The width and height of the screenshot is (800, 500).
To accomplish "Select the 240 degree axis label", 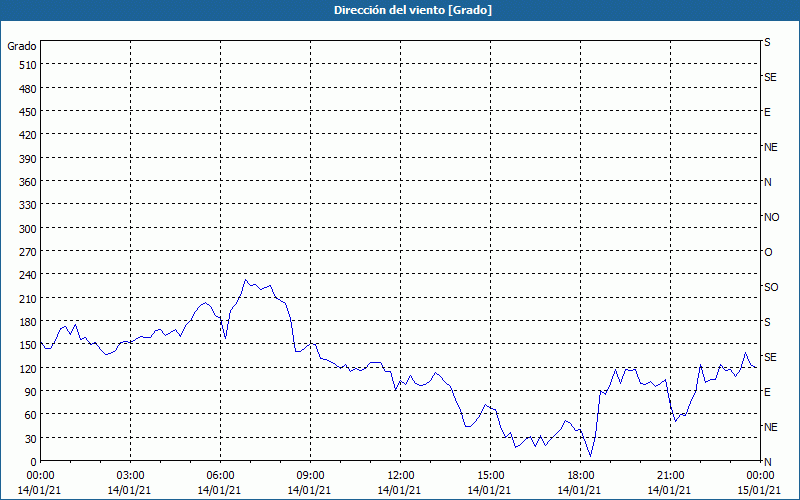I will [x=28, y=276].
